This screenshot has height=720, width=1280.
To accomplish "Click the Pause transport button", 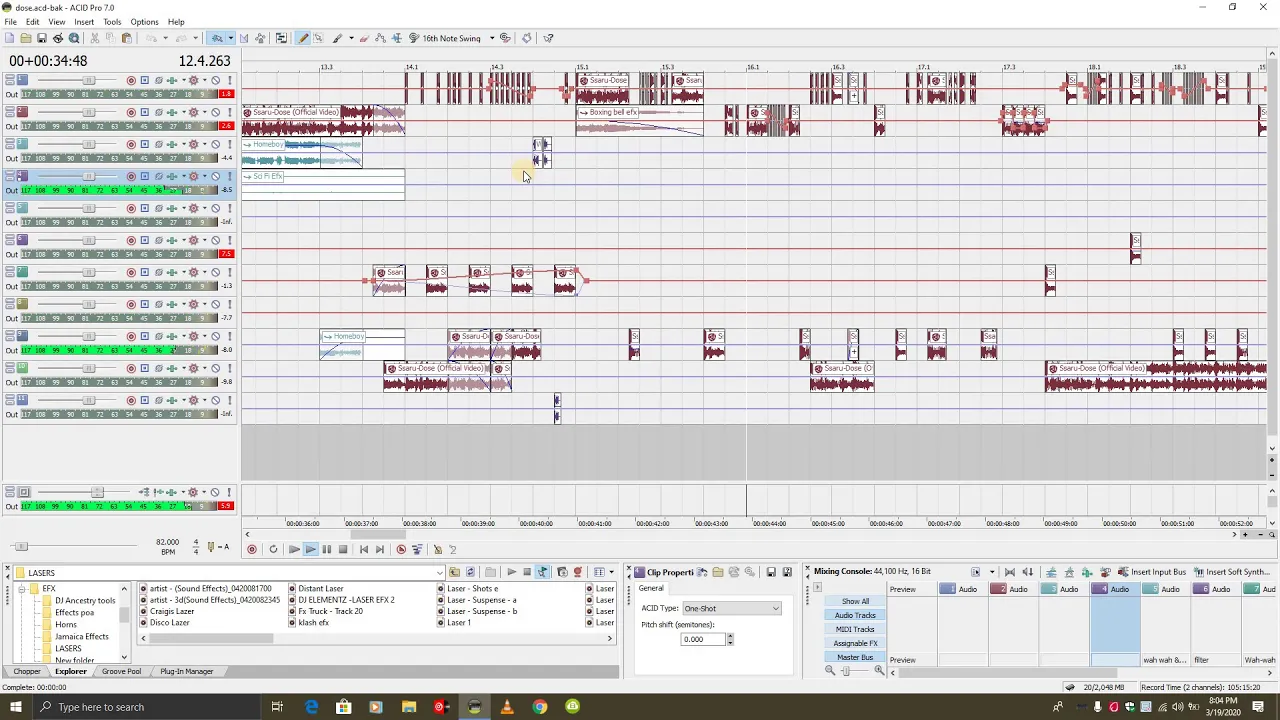I will (x=327, y=549).
